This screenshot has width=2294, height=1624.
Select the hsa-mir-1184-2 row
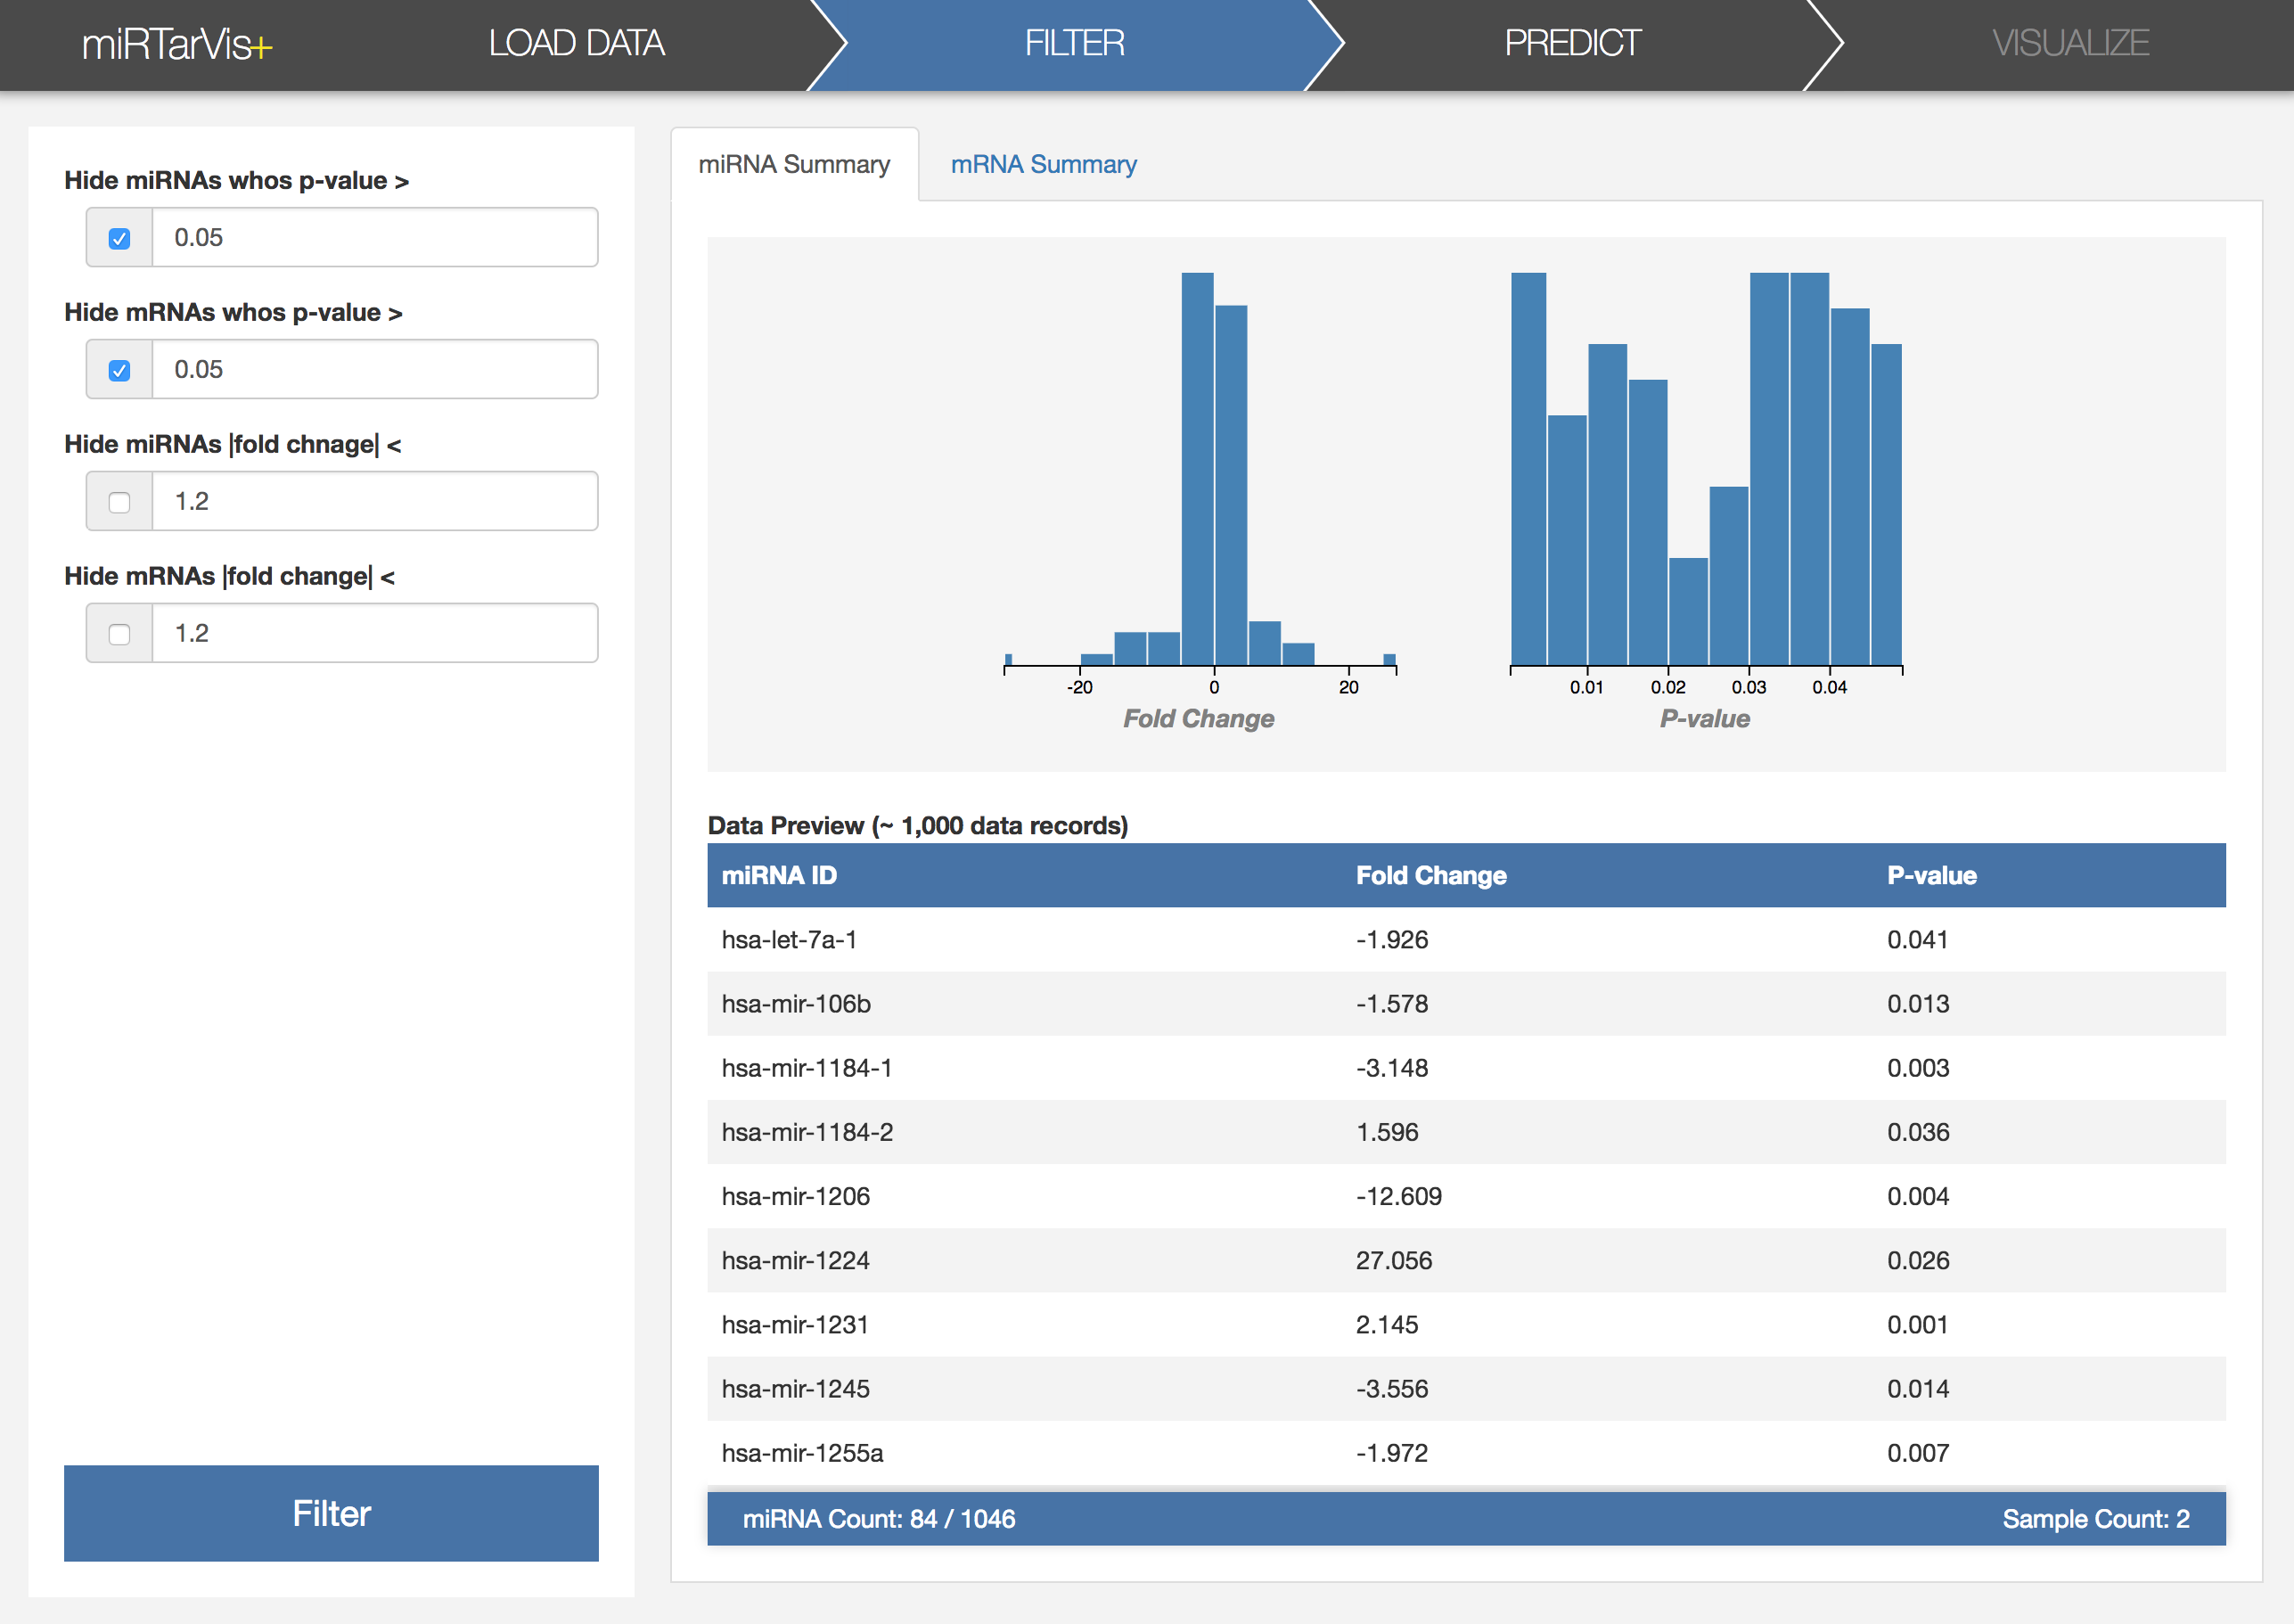point(1466,1132)
